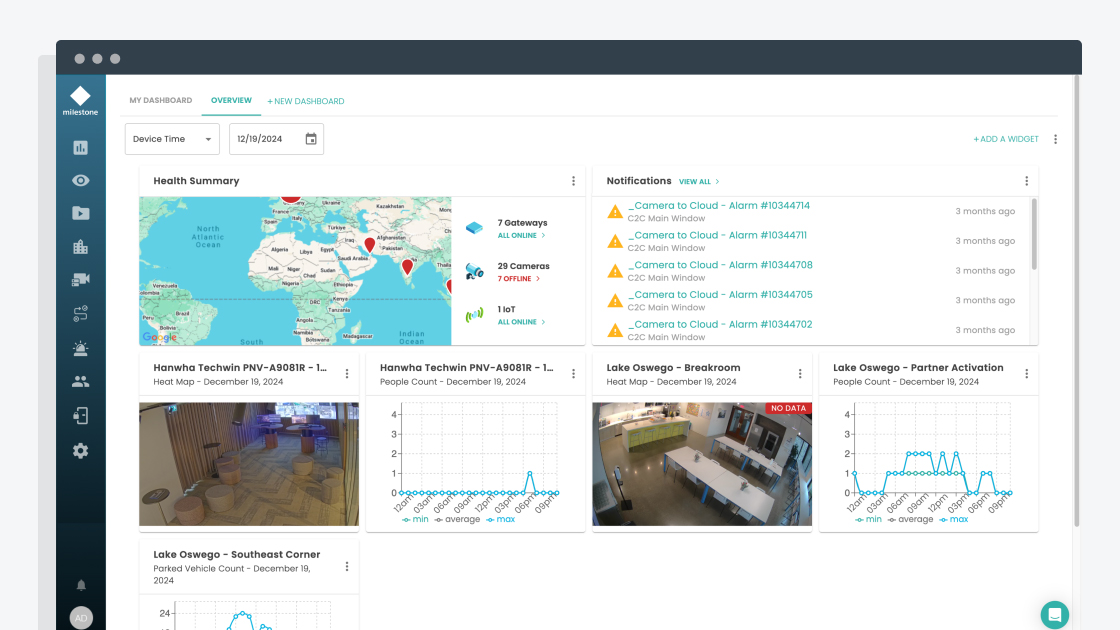This screenshot has width=1120, height=630.
Task: Click the Breakroom camera heat map thumbnail
Action: click(x=702, y=464)
